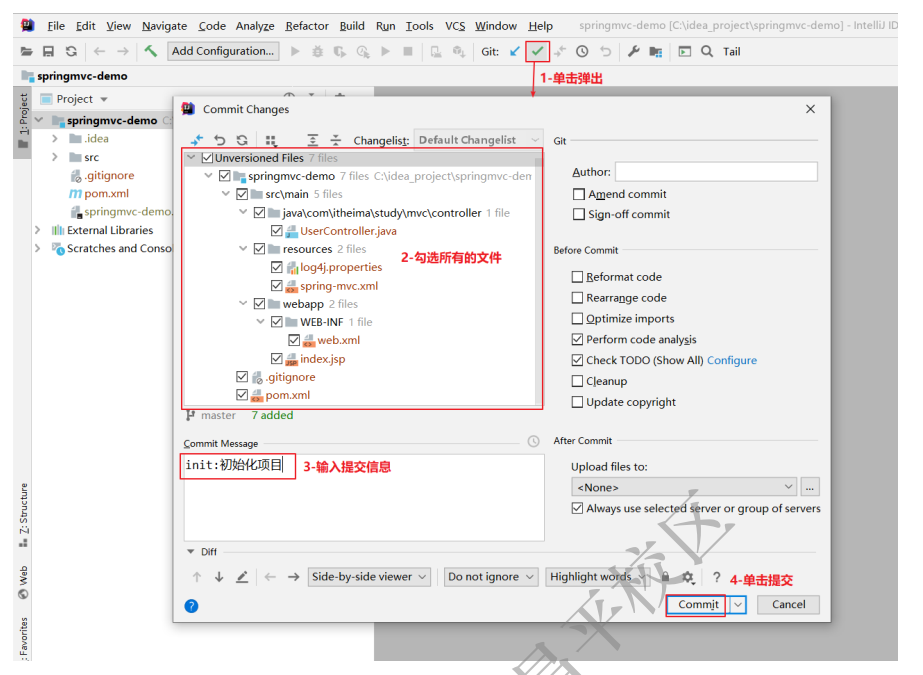Select web.xml in the commit file tree
Screen dimensions: 923x675
coord(338,340)
